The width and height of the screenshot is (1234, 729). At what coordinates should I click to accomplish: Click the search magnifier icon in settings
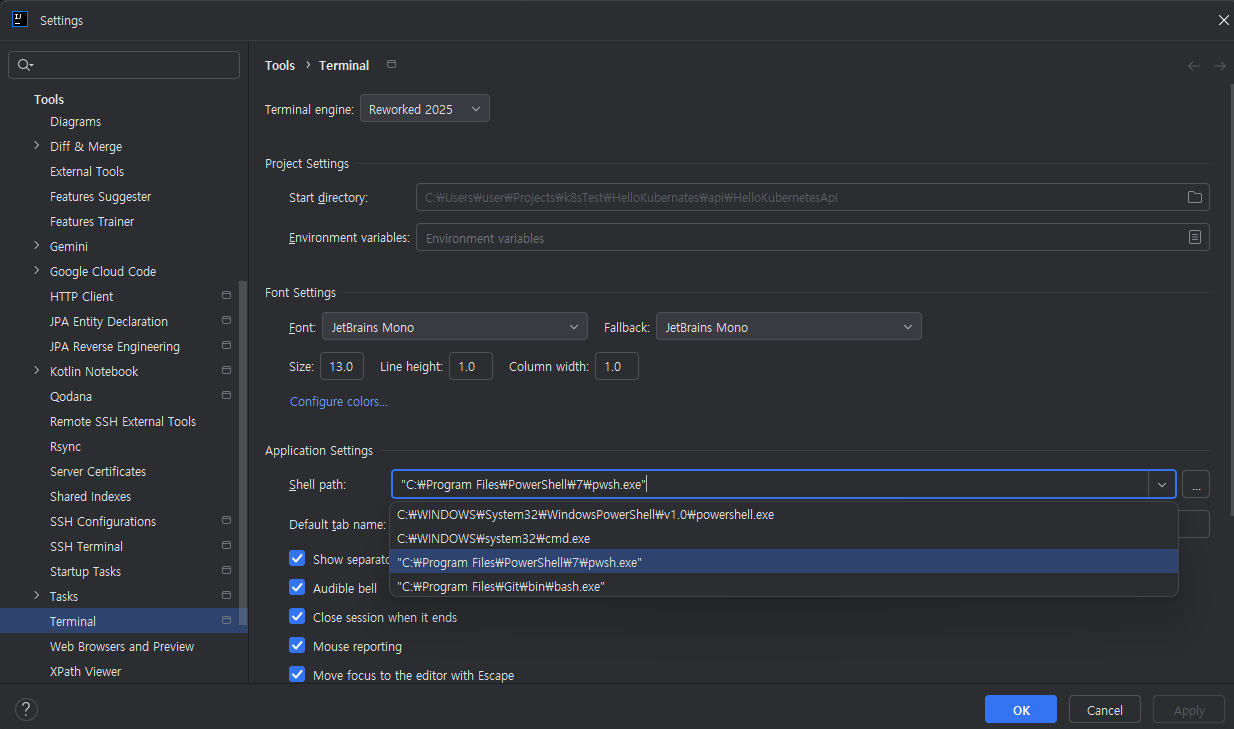[x=26, y=65]
